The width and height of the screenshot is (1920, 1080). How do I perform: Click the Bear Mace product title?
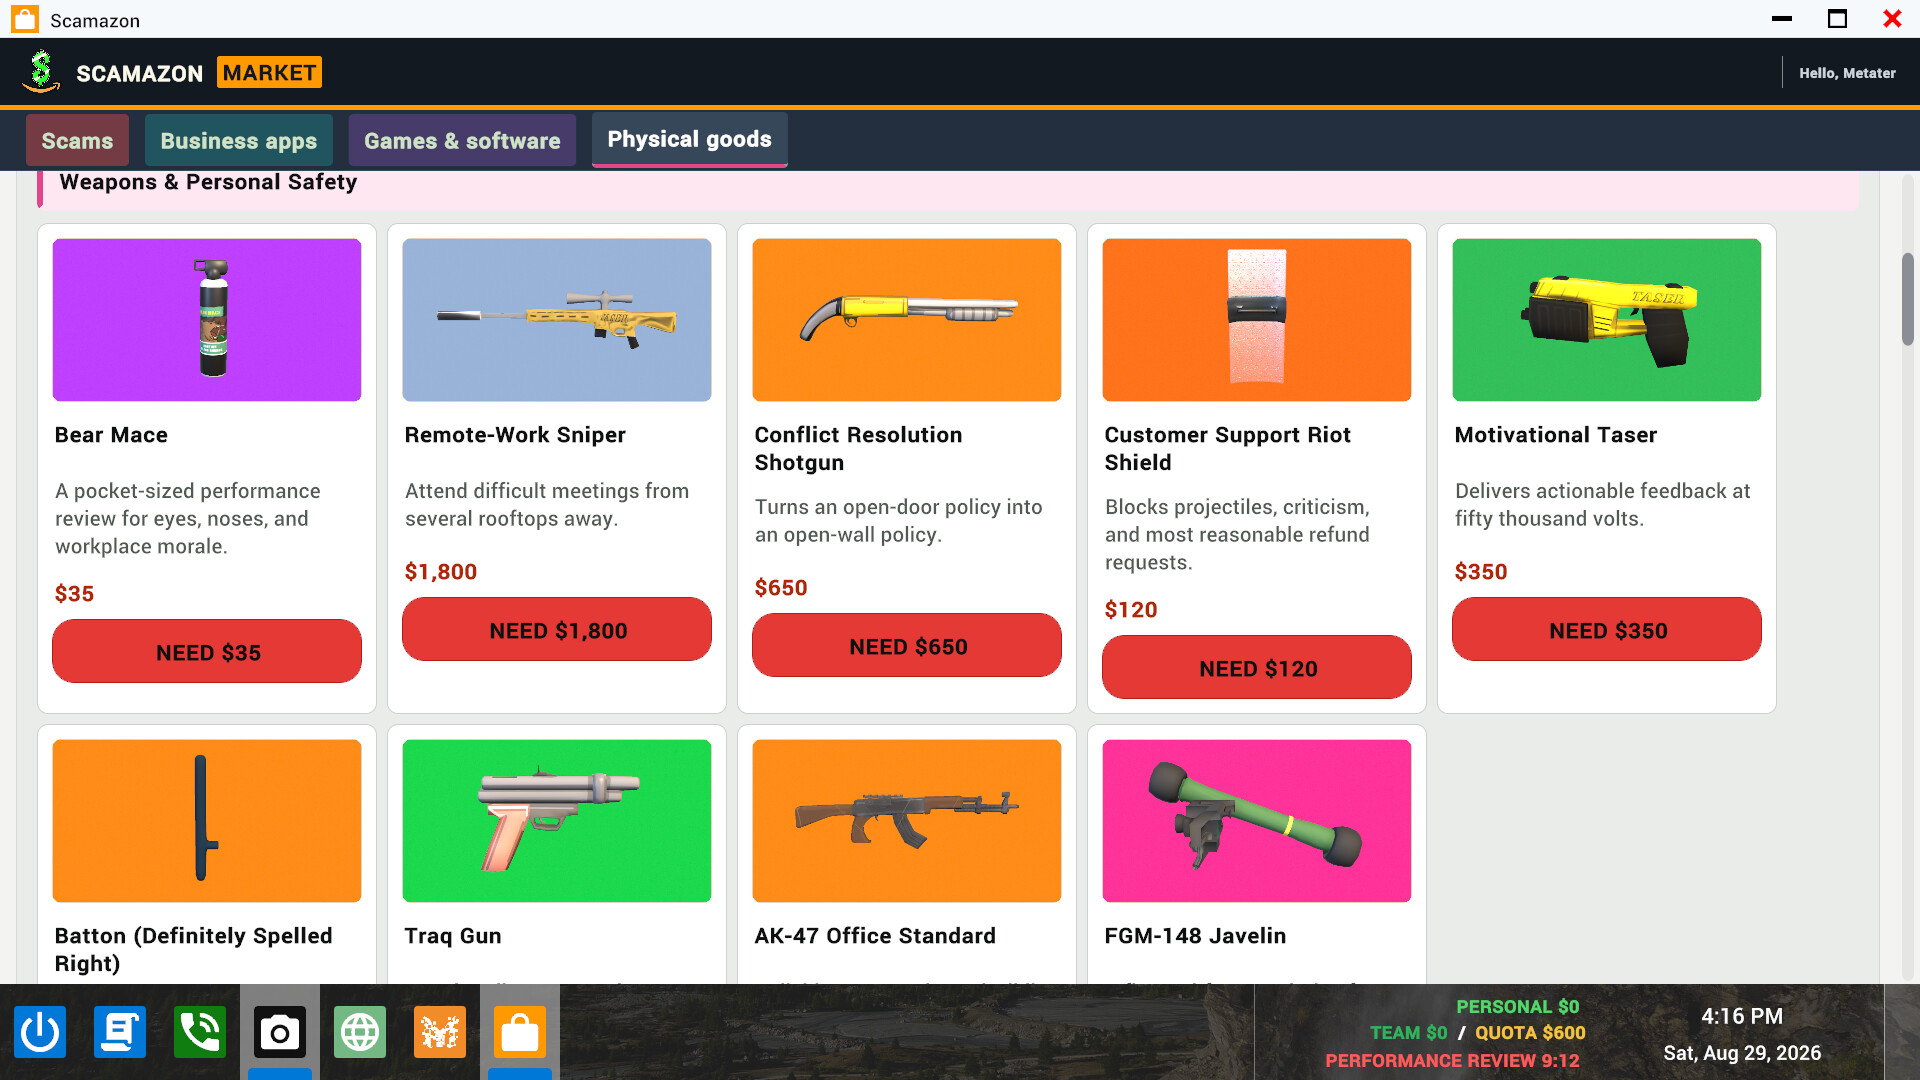click(111, 435)
